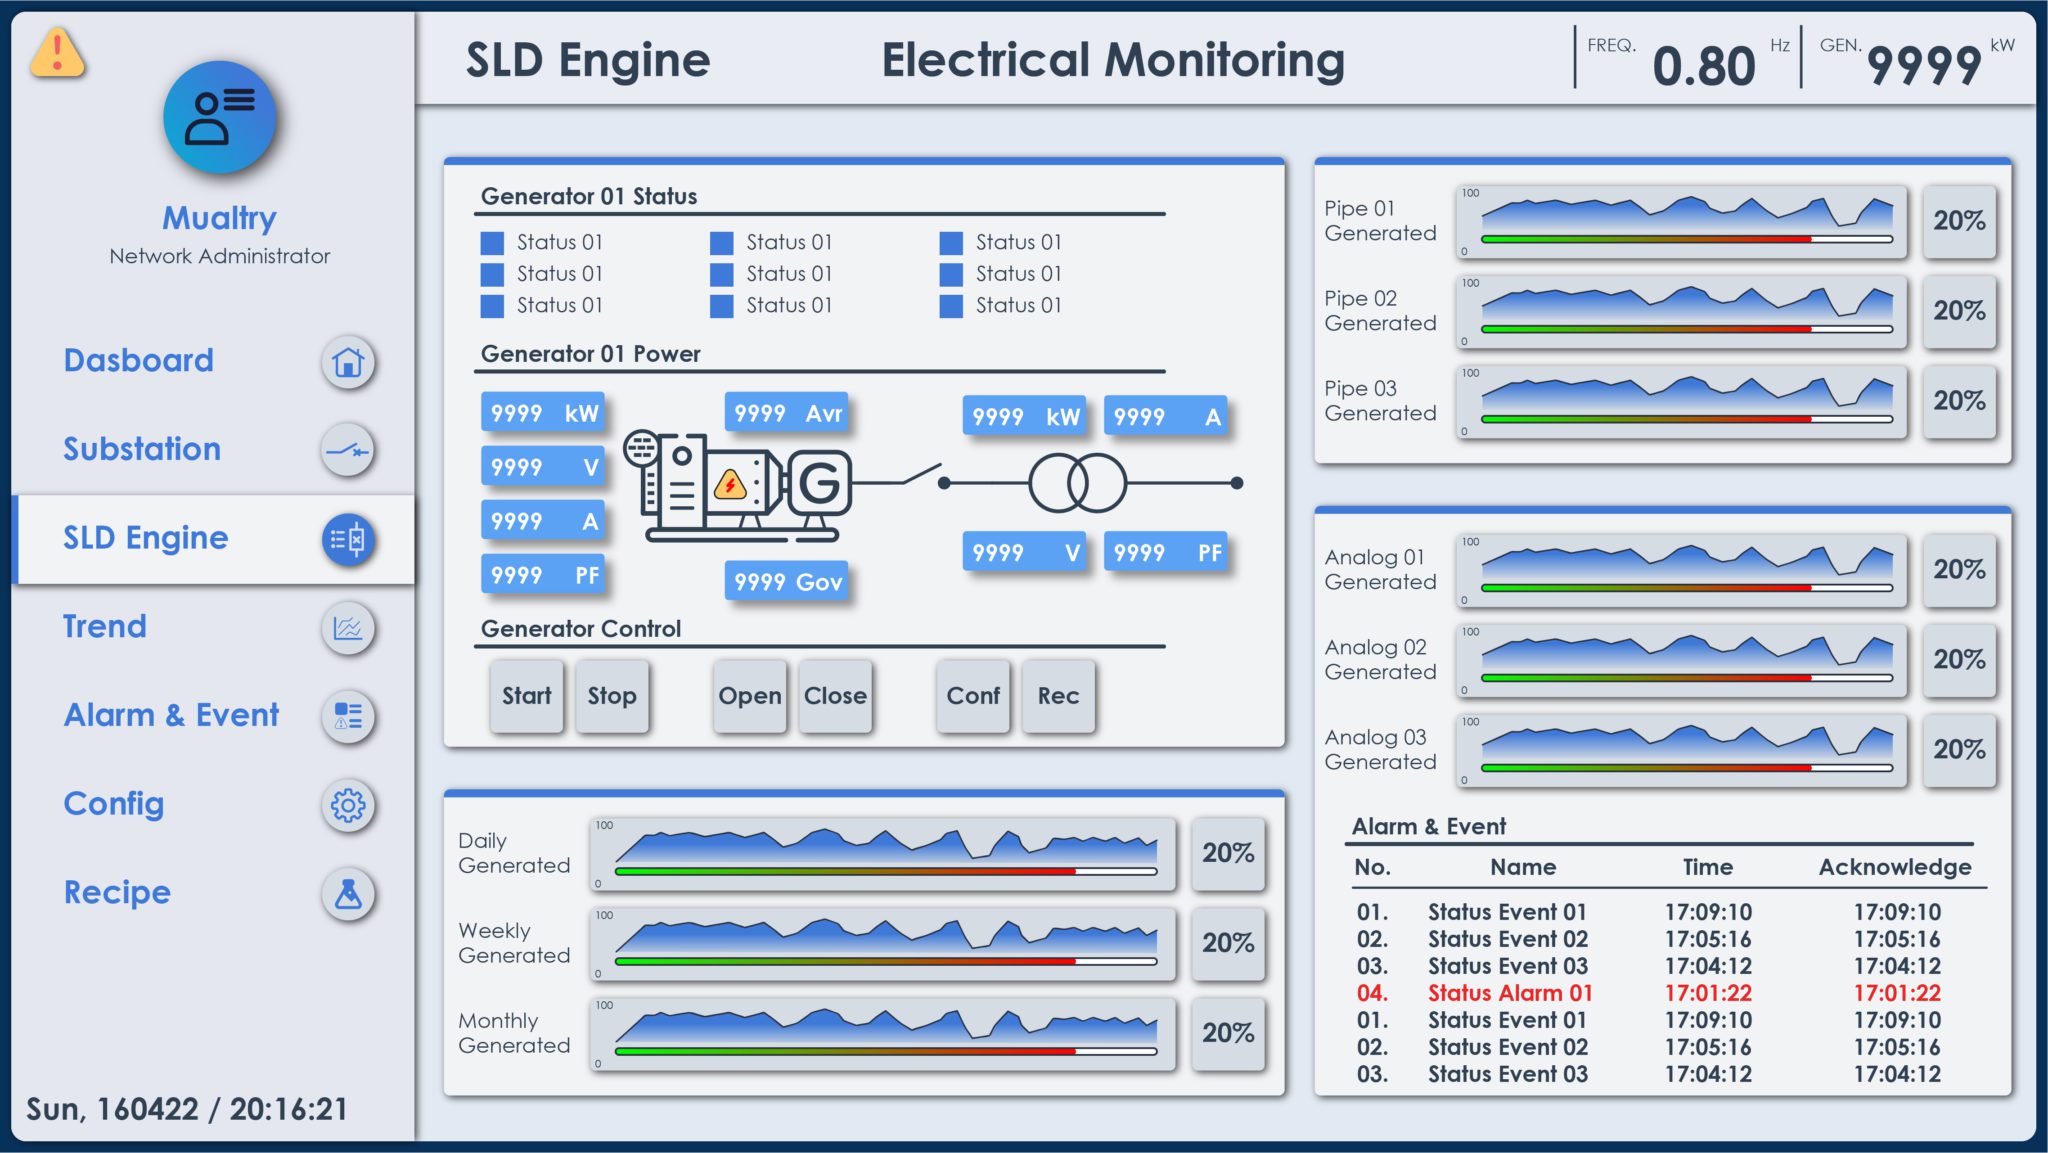Viewport: 2048px width, 1153px height.
Task: Open the Alarm & Event list icon
Action: [348, 716]
